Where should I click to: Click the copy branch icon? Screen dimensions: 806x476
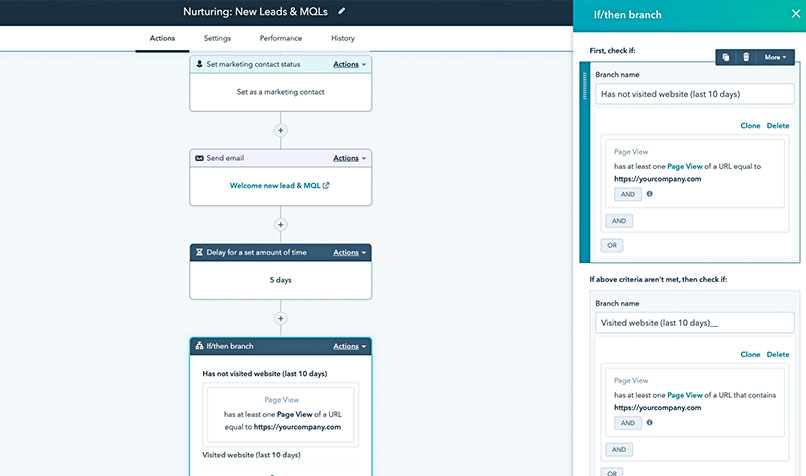pos(726,57)
